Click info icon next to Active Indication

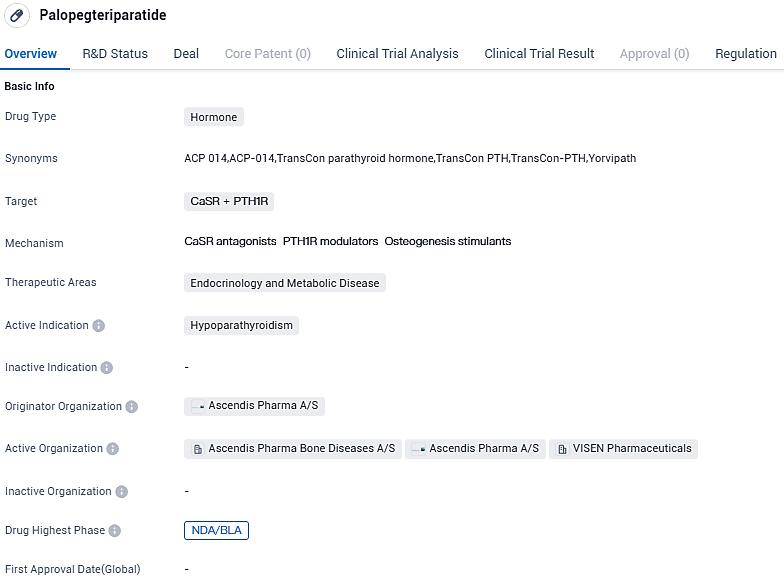(x=98, y=326)
